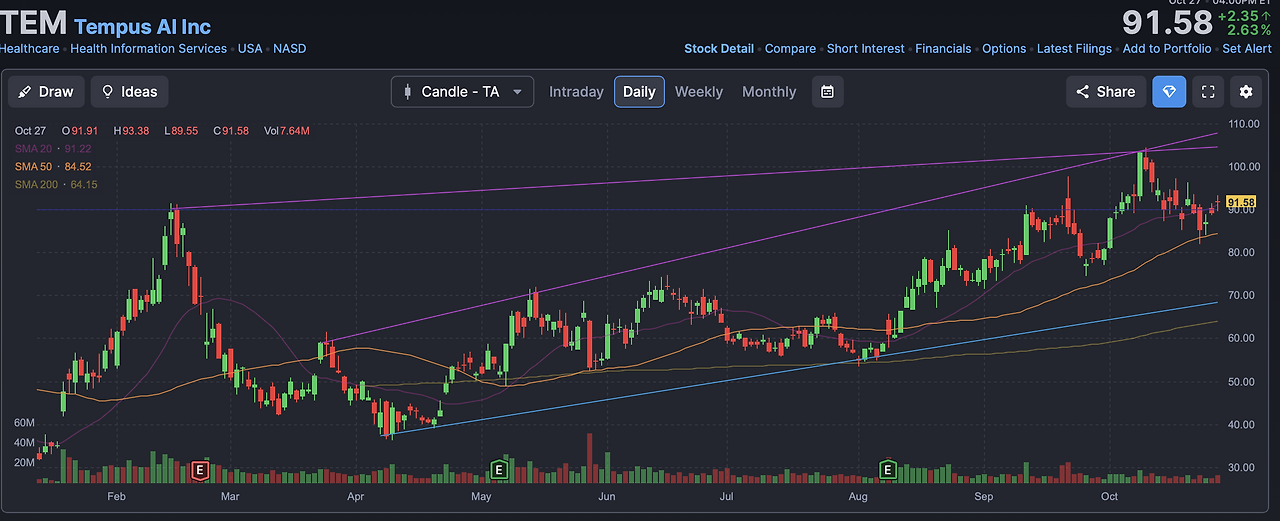Click the SMA 50 indicator label
This screenshot has width=1280, height=521.
click(x=53, y=166)
